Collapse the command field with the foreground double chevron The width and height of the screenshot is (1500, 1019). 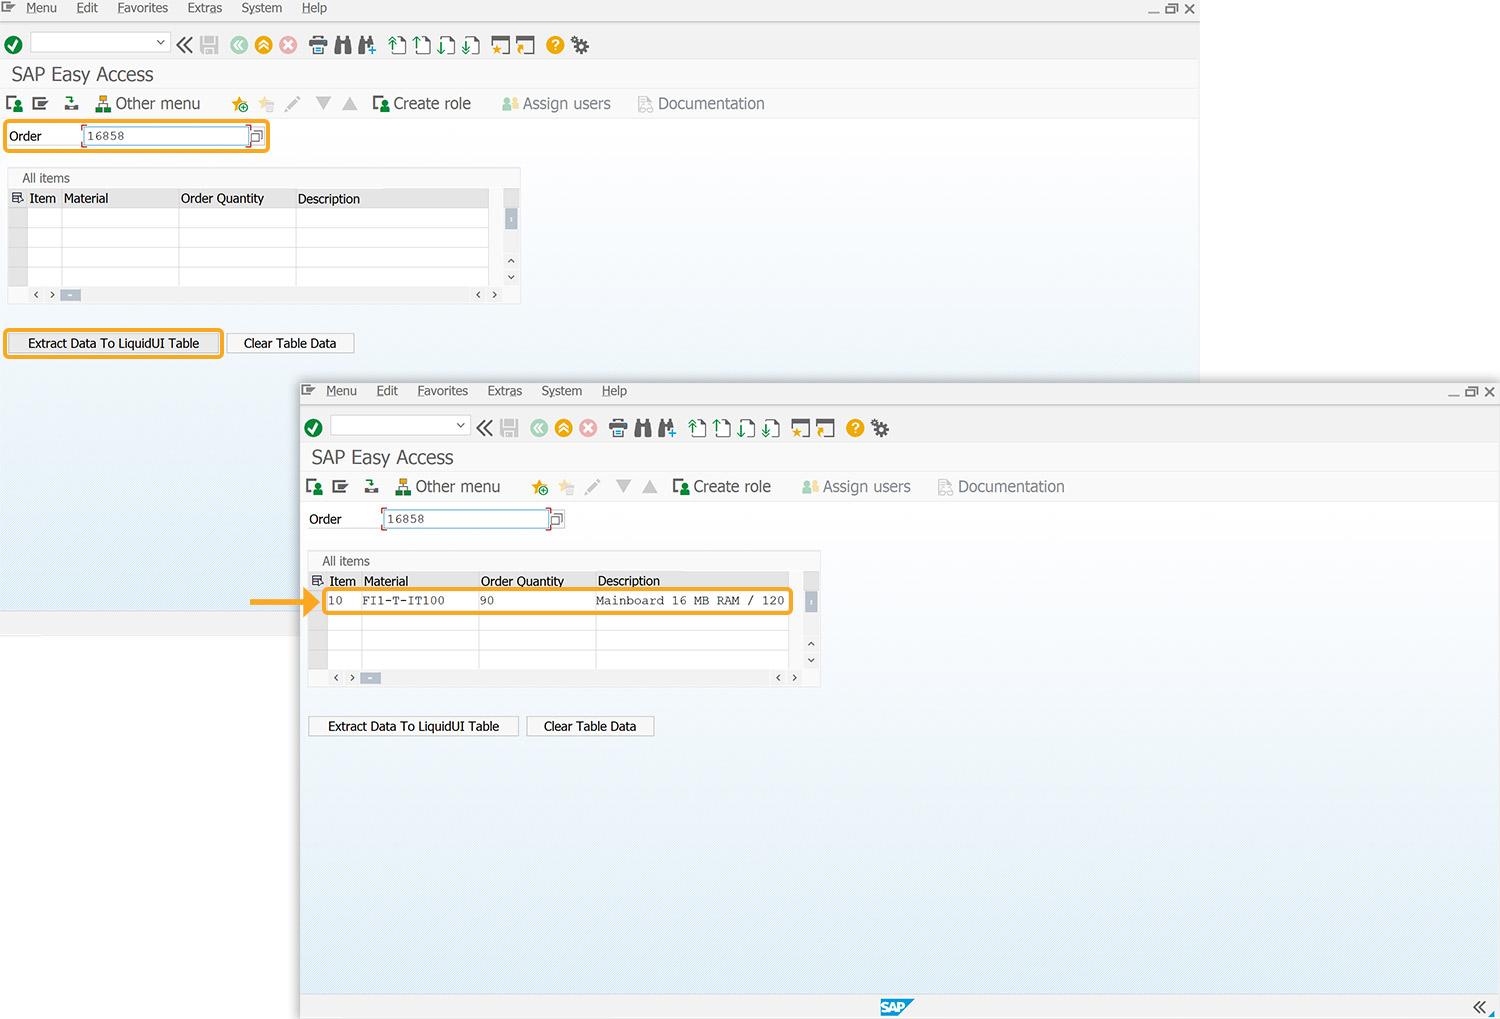pos(484,428)
